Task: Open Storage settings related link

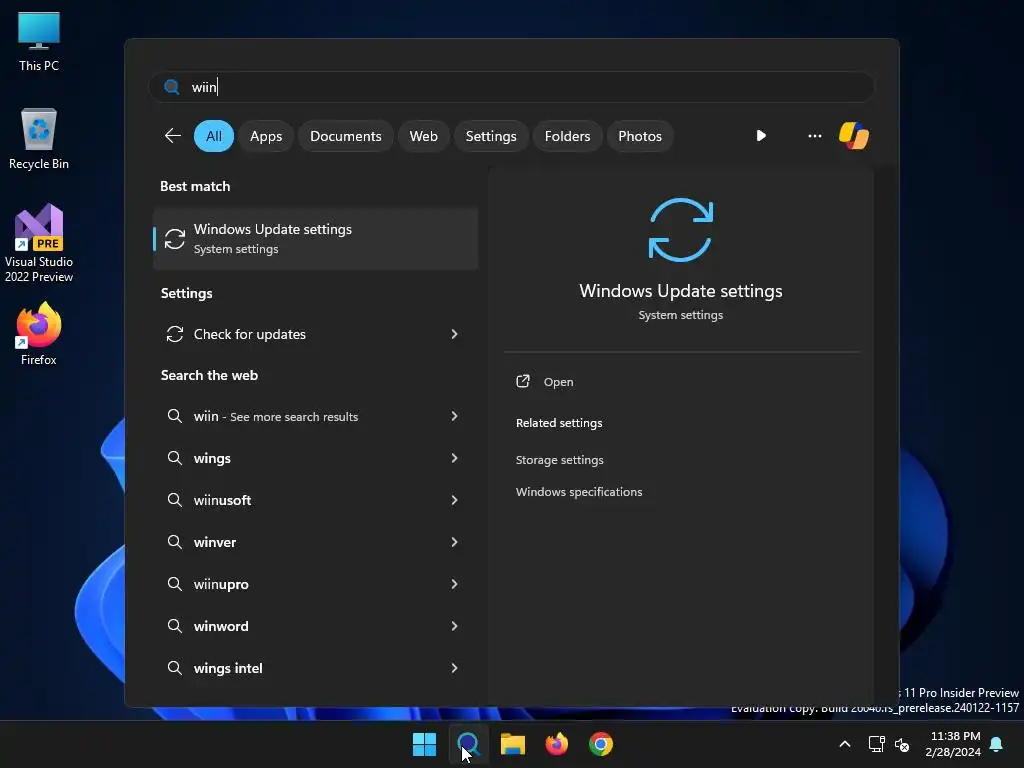Action: (x=560, y=460)
